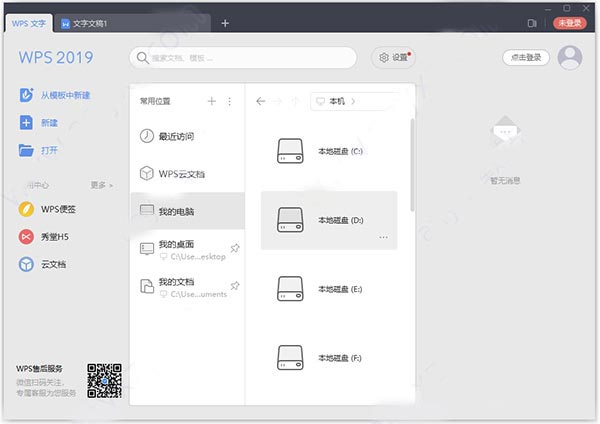The width and height of the screenshot is (600, 424).
Task: Click red 未登录 badge in title bar
Action: click(x=570, y=23)
